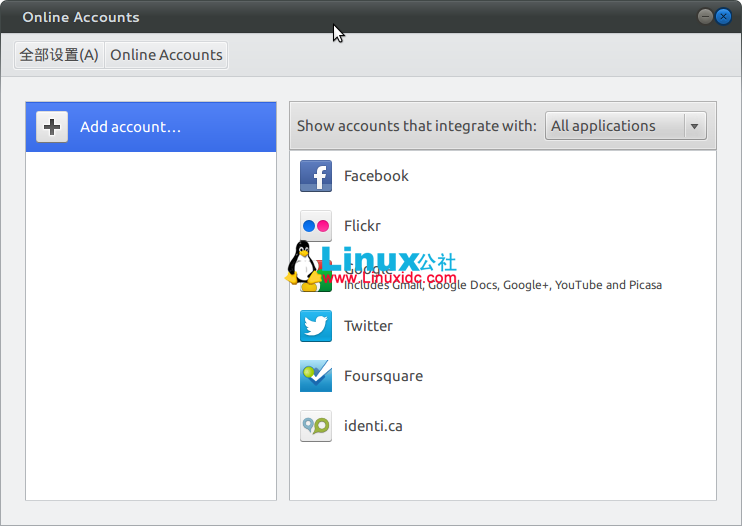Click the Google description mentioning Gmail and Picasa
This screenshot has width=742, height=526.
(x=503, y=285)
